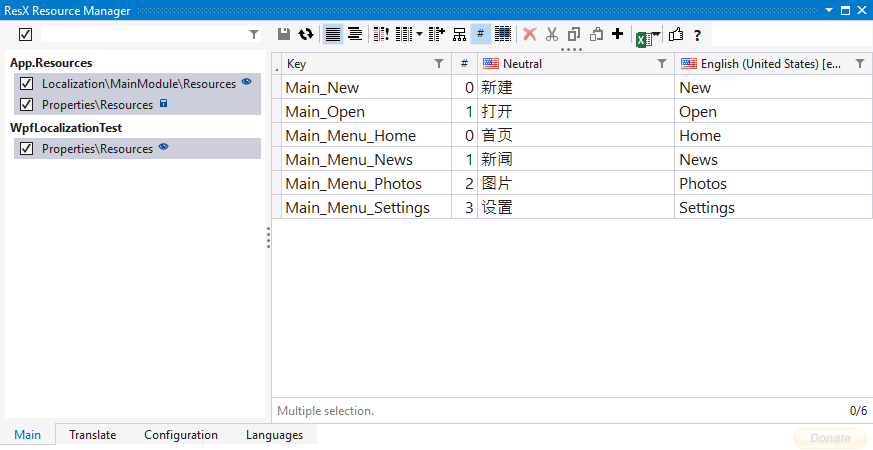Screen dimensions: 873x450
Task: Click the blue grid cell selection icon
Action: (503, 34)
